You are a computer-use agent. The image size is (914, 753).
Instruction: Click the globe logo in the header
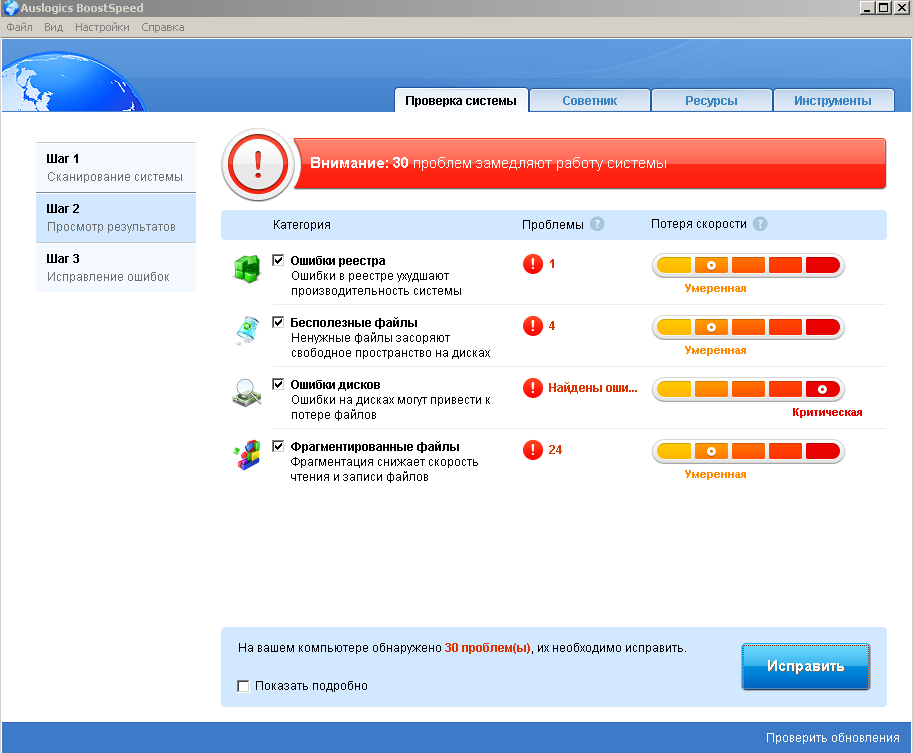pyautogui.click(x=73, y=82)
